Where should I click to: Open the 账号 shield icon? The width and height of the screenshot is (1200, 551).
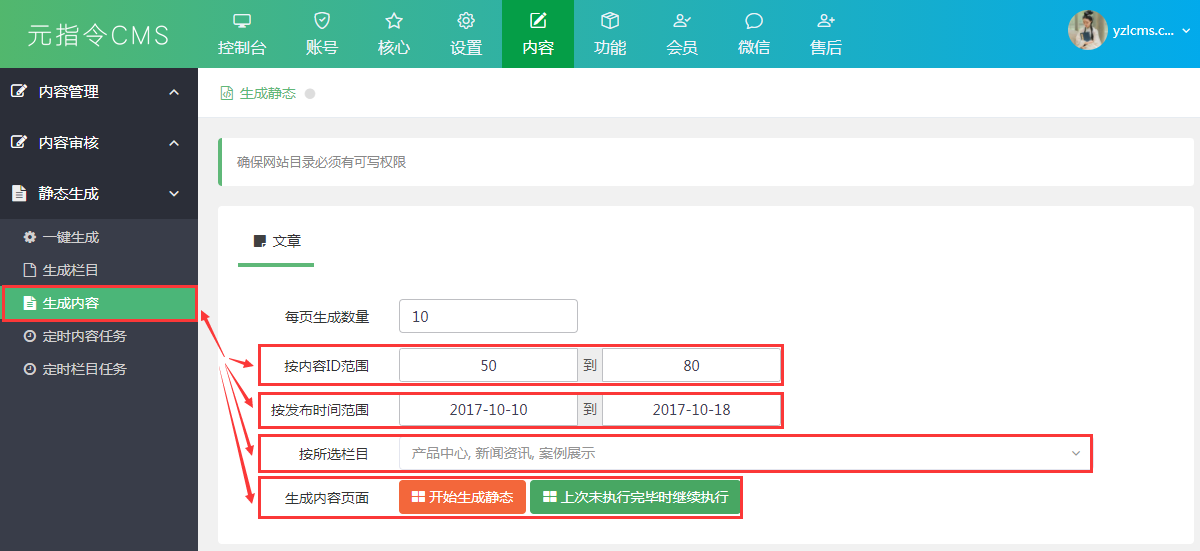(x=322, y=20)
